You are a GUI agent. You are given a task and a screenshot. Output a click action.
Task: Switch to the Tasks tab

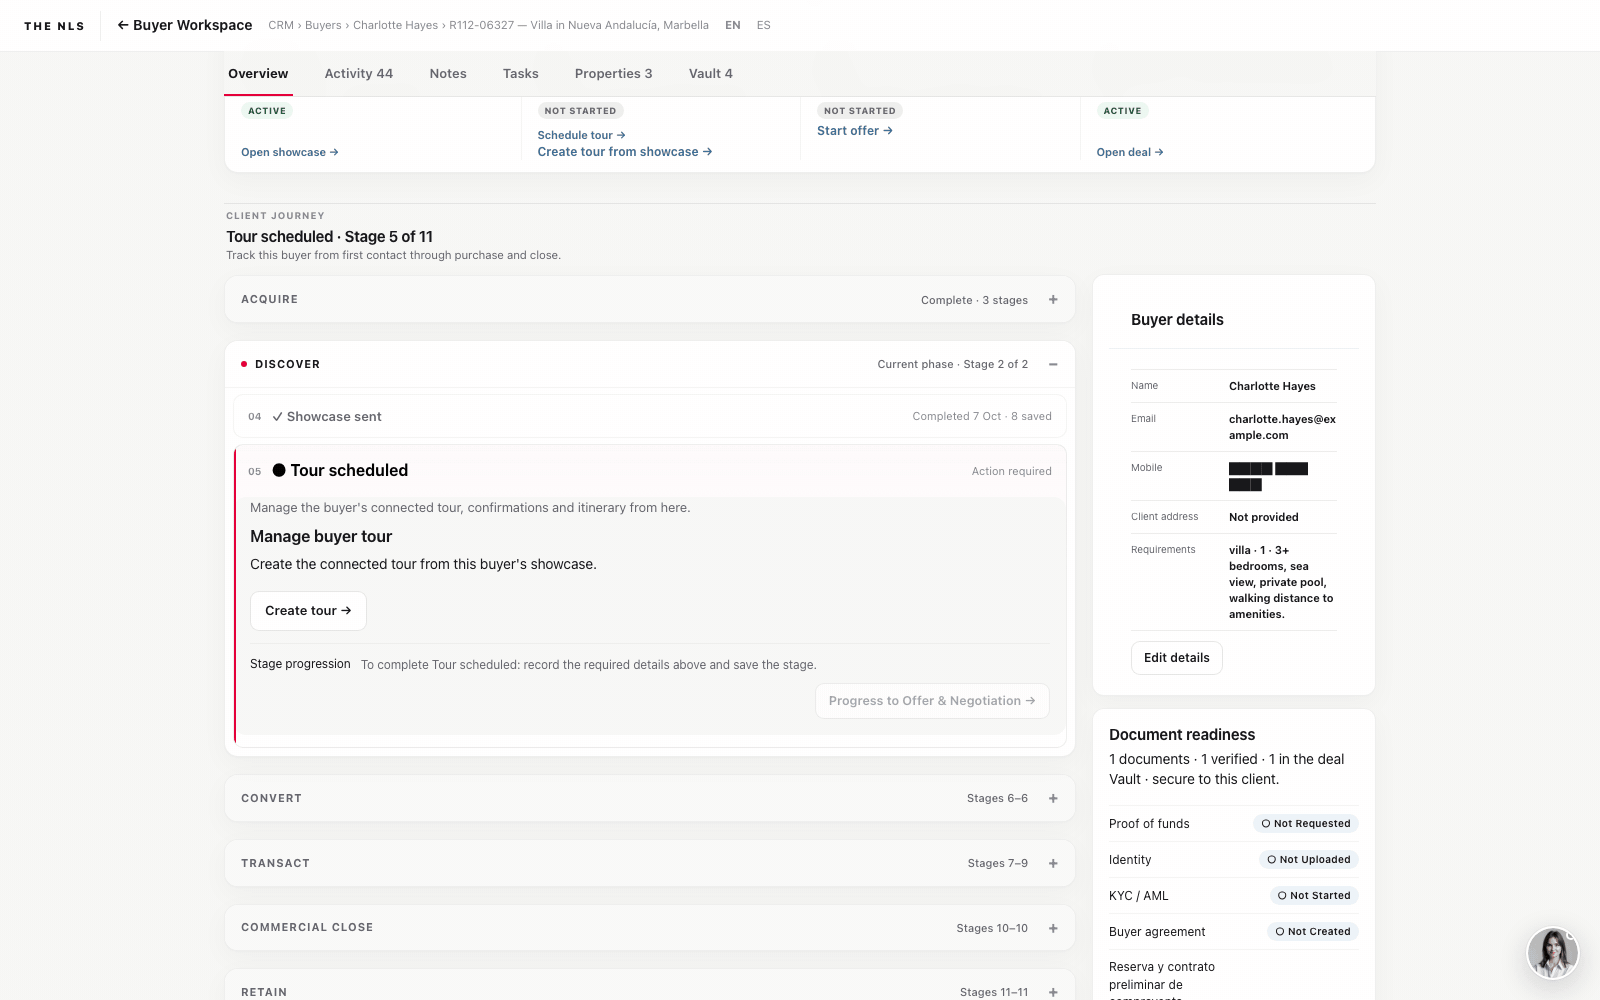click(520, 74)
